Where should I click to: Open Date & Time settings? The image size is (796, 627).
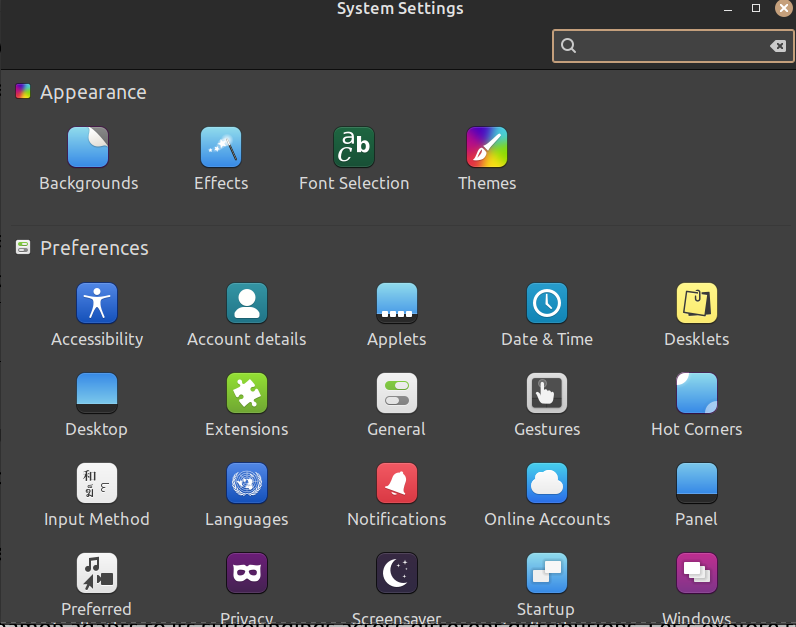point(547,304)
